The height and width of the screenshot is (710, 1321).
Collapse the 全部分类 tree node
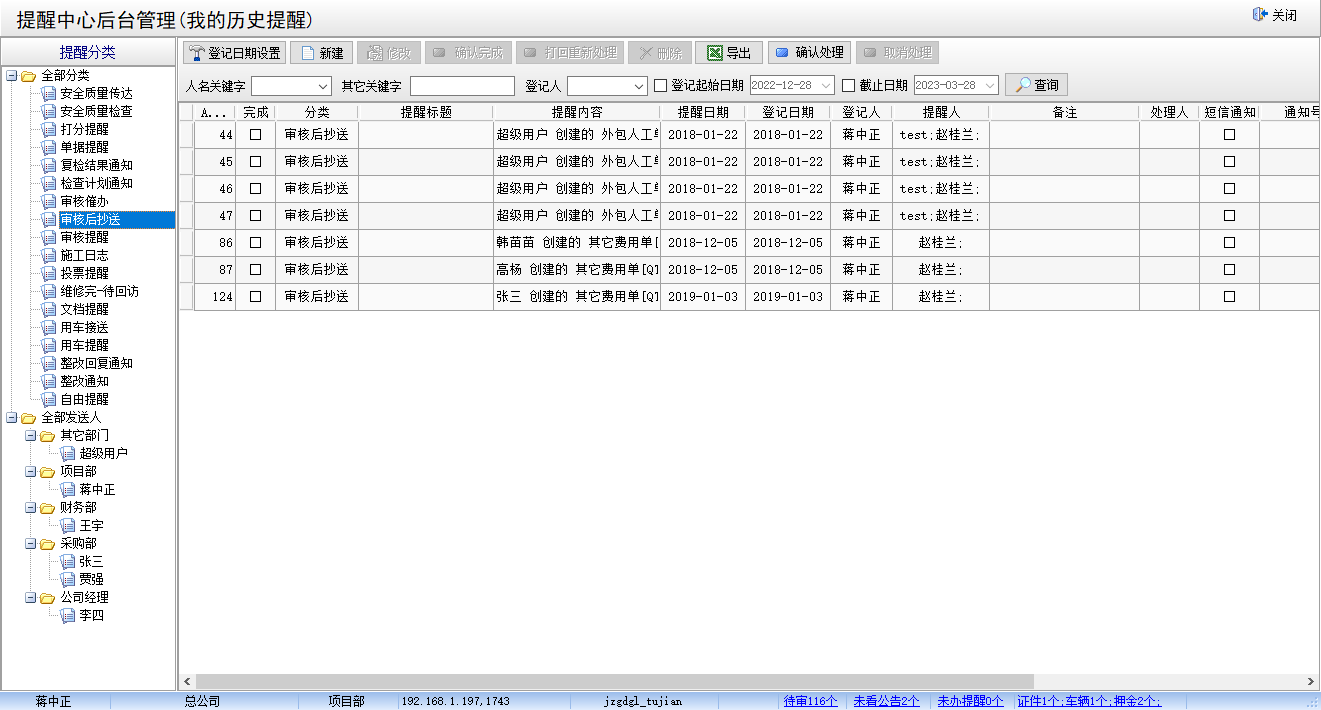(x=11, y=76)
